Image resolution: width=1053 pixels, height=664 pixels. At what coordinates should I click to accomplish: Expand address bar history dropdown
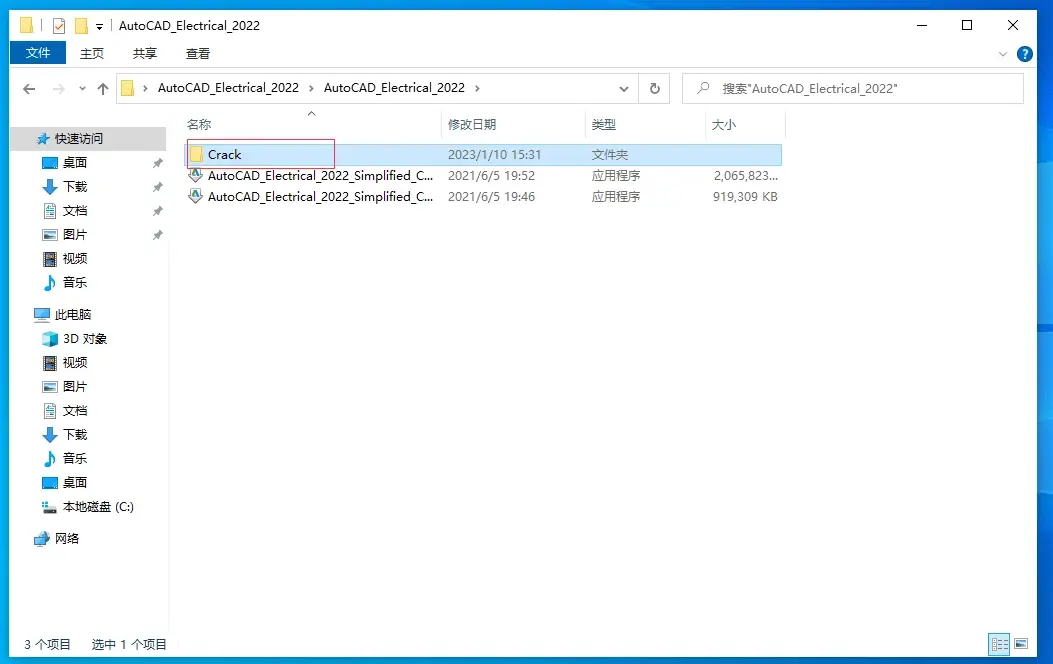623,89
